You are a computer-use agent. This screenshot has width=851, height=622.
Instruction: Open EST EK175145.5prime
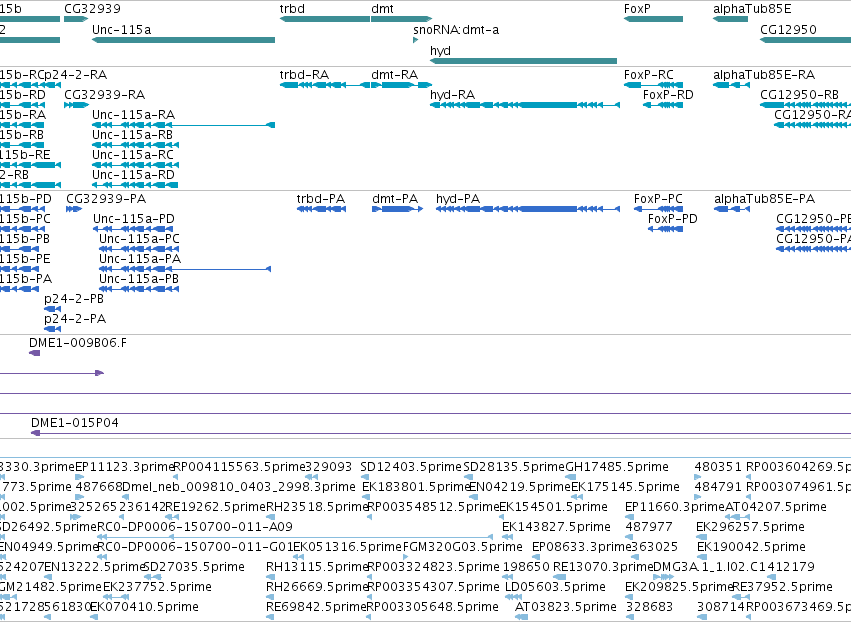(625, 487)
